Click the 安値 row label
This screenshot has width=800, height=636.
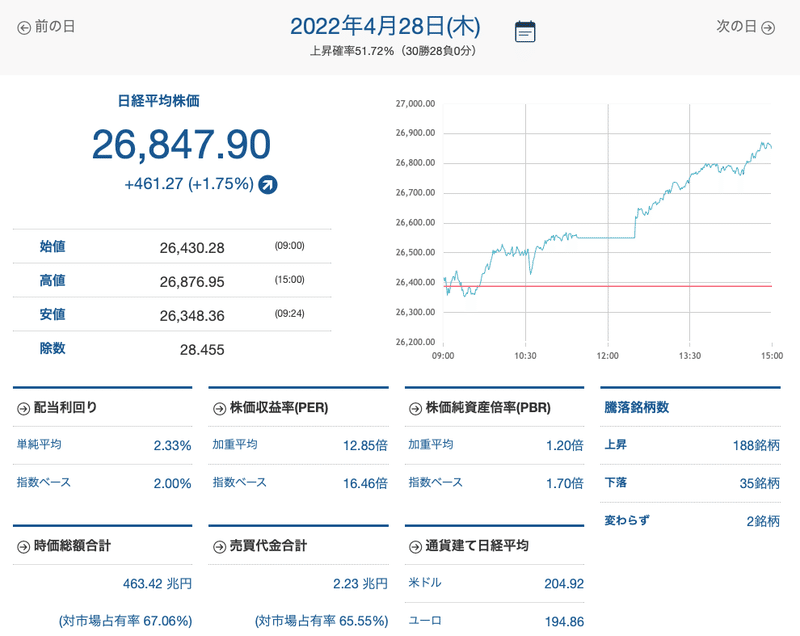pyautogui.click(x=53, y=314)
